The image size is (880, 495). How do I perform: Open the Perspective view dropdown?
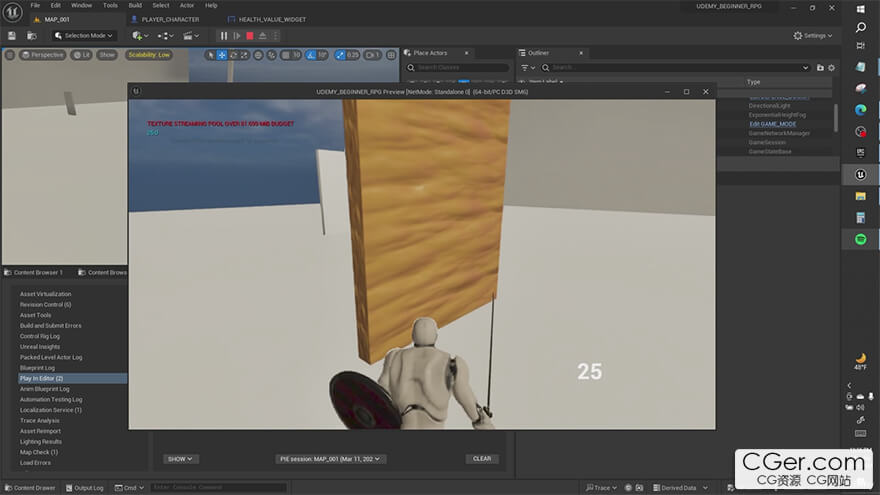pos(43,55)
